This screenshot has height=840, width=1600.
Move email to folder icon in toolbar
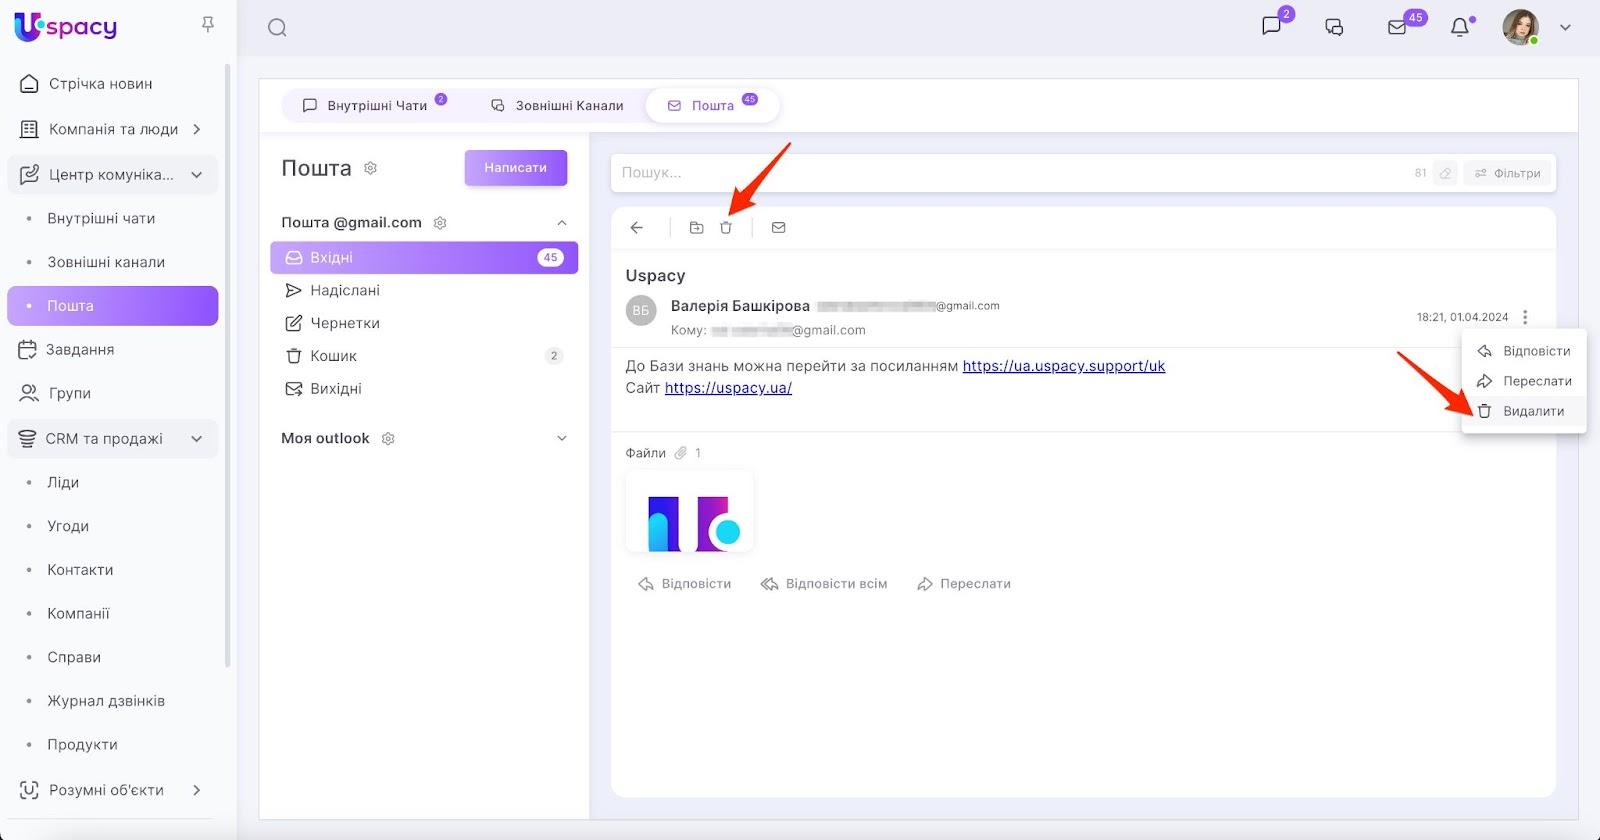[x=697, y=228]
